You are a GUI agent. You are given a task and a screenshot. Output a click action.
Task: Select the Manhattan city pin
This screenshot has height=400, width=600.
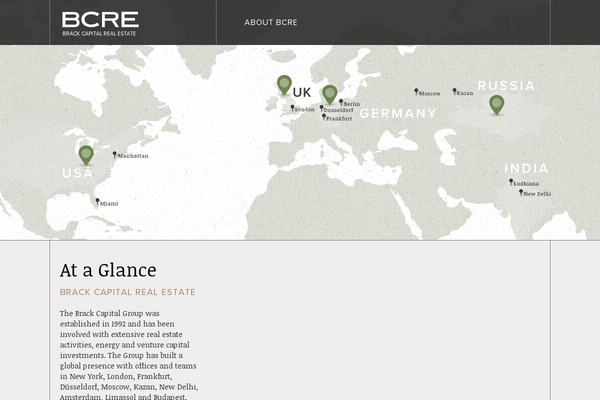[x=114, y=155]
